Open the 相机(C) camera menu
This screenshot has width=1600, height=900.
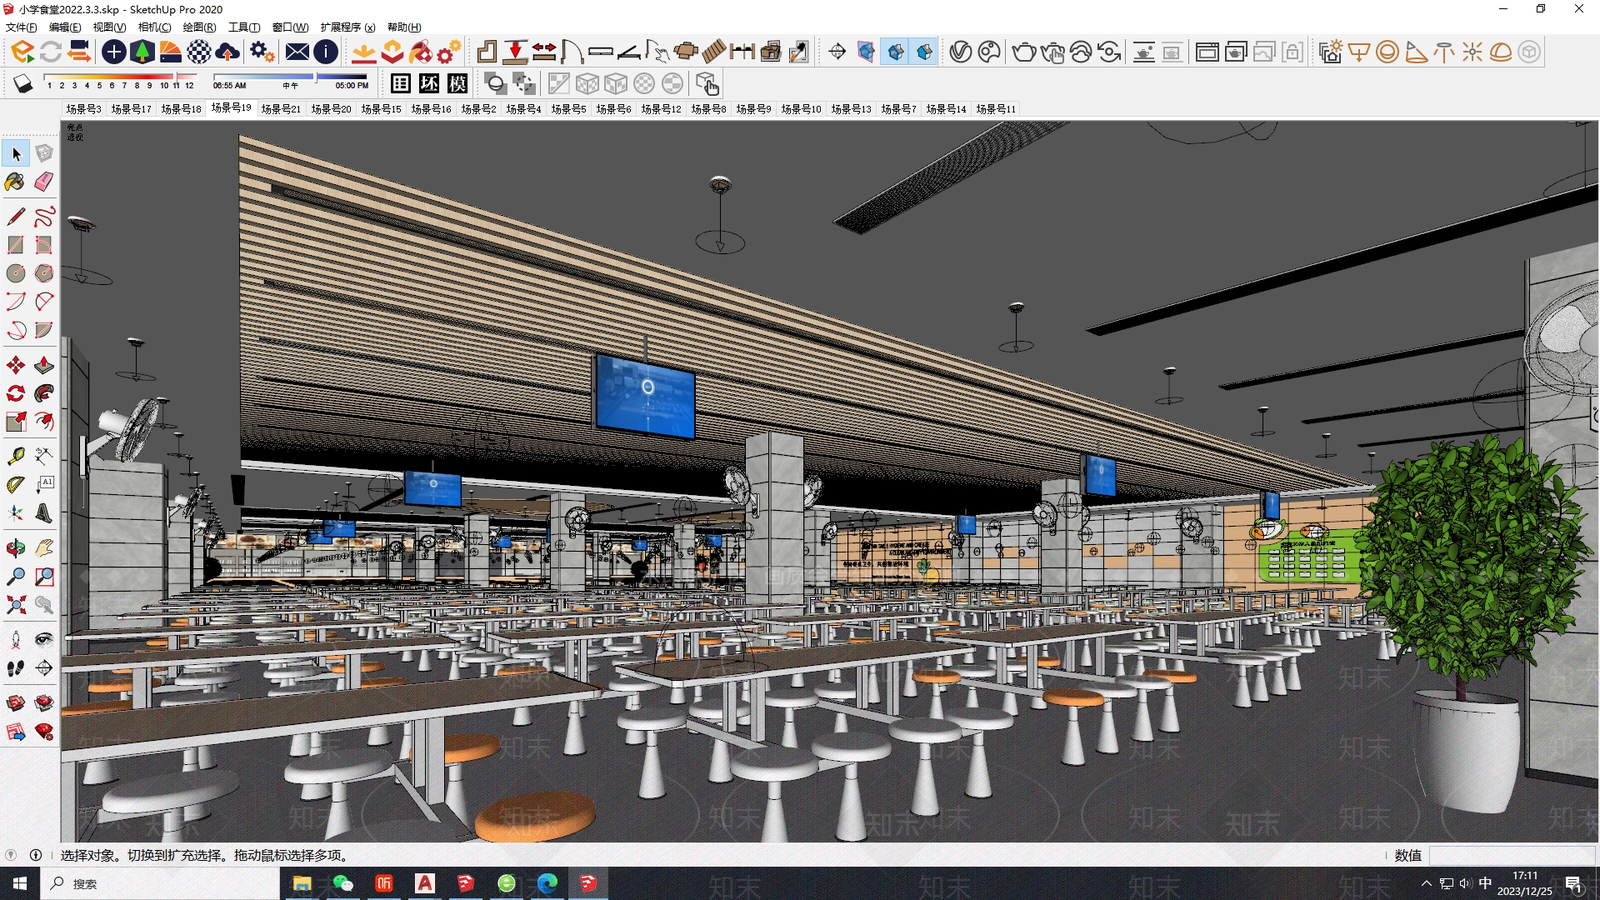154,27
